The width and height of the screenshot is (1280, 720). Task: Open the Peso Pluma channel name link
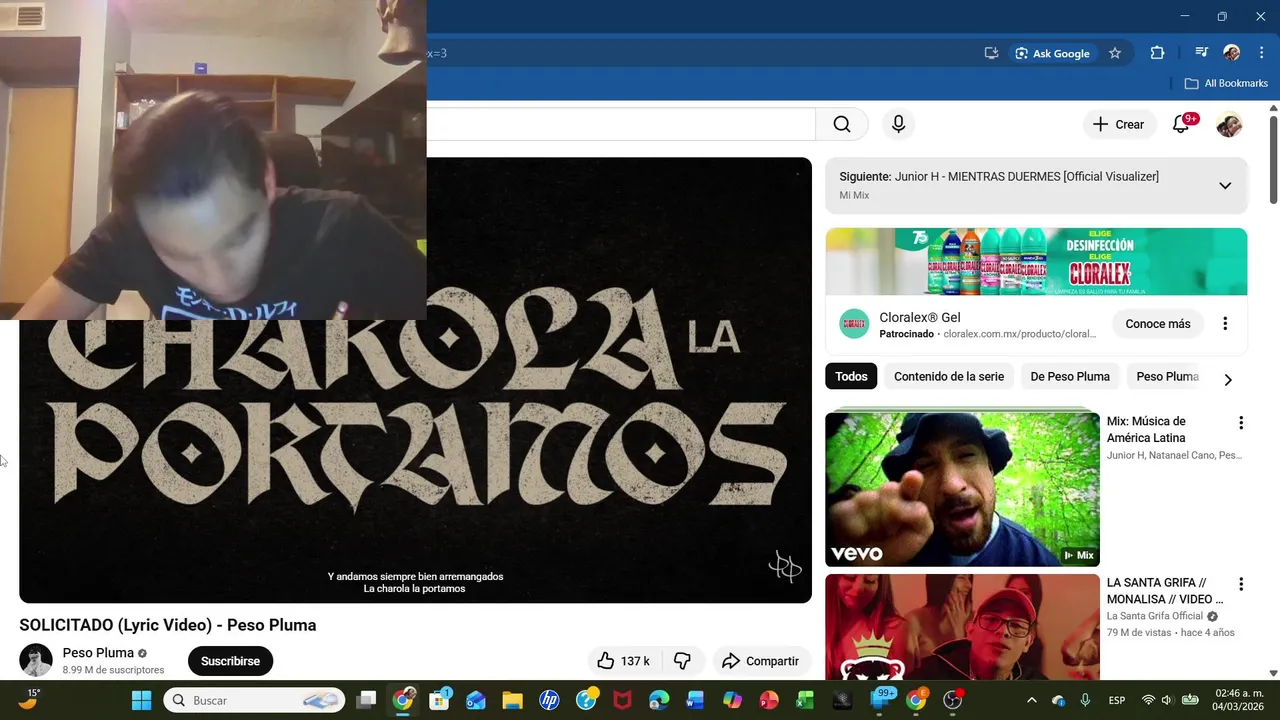pos(98,653)
